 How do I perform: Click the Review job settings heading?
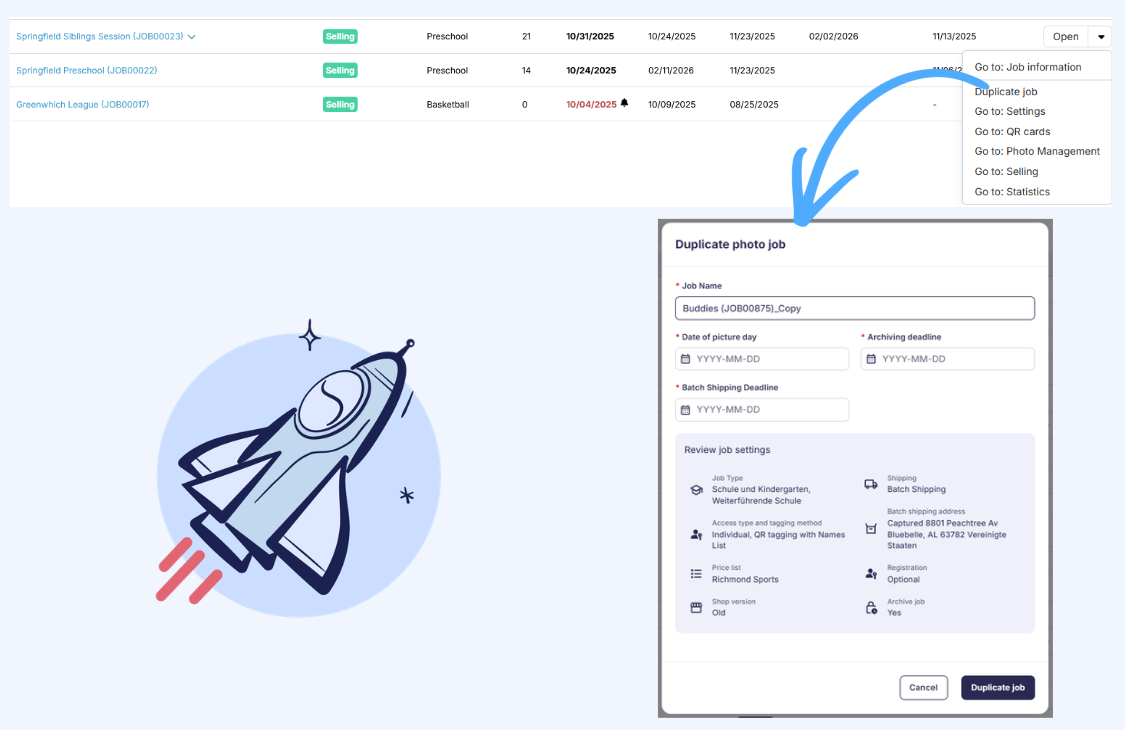pyautogui.click(x=727, y=450)
